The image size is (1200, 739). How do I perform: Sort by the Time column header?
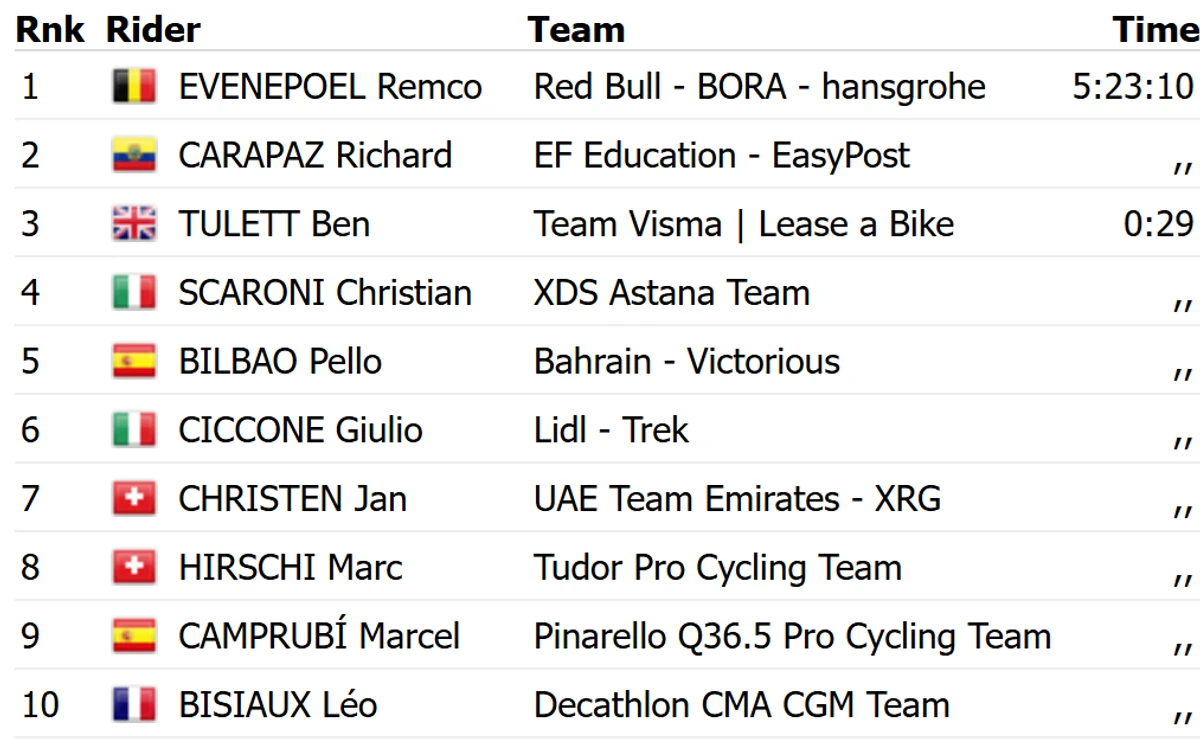(x=1155, y=30)
